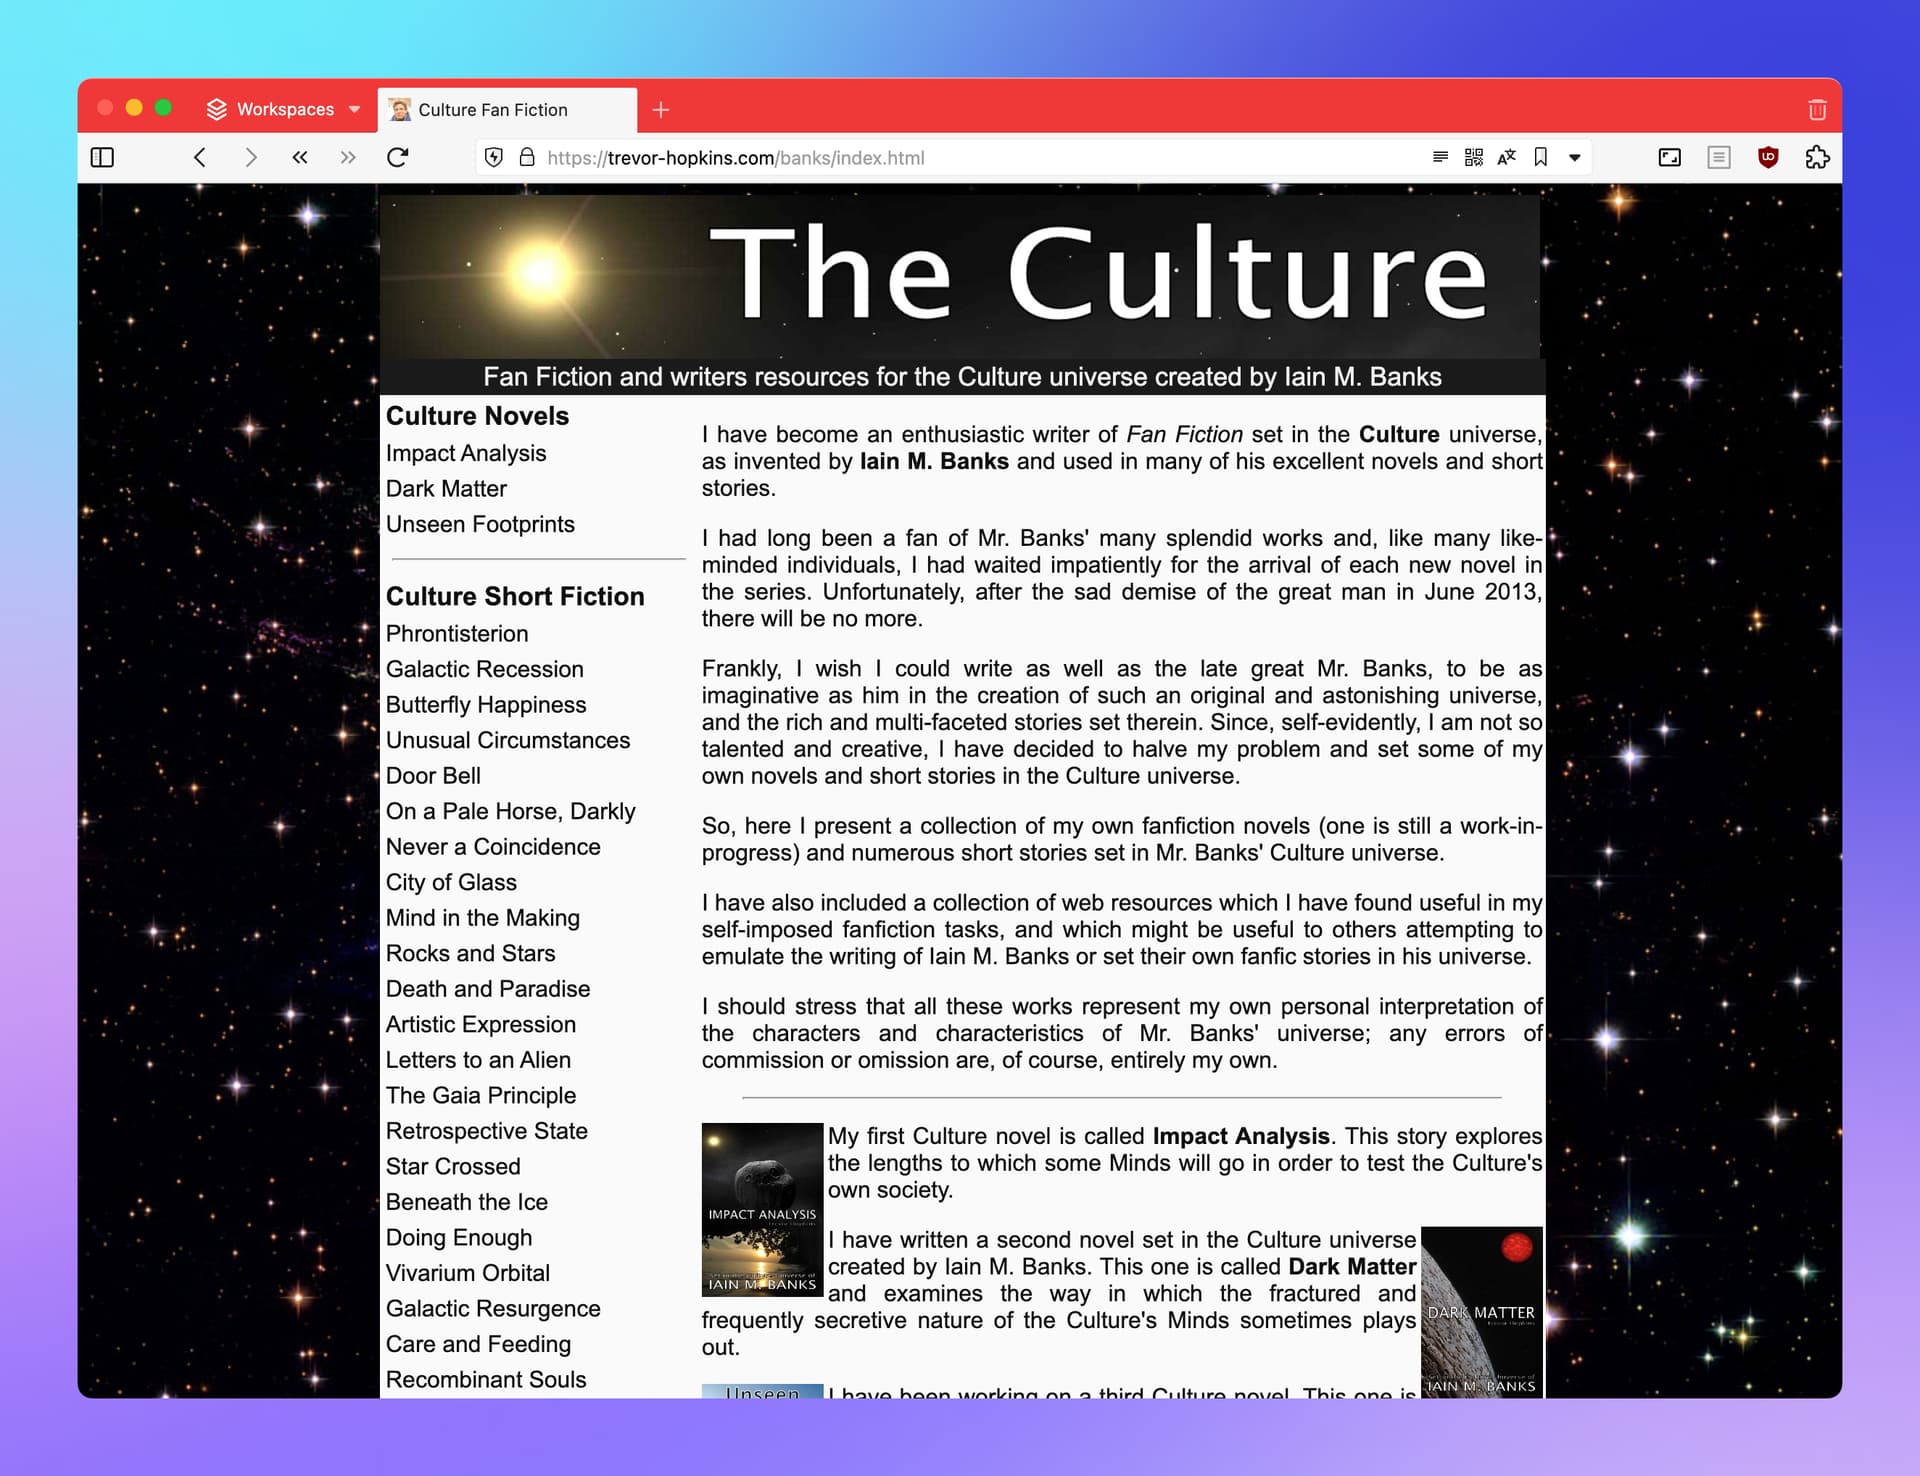This screenshot has height=1476, width=1920.
Task: Click the fast forward navigation arrows
Action: click(347, 157)
